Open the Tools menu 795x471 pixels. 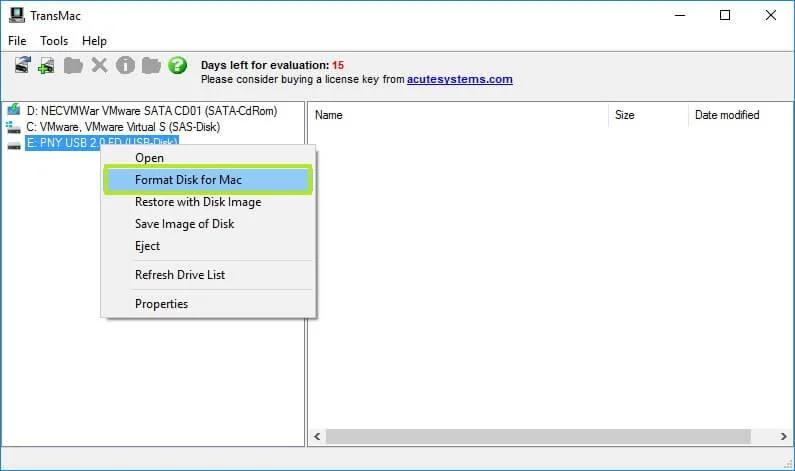(54, 41)
